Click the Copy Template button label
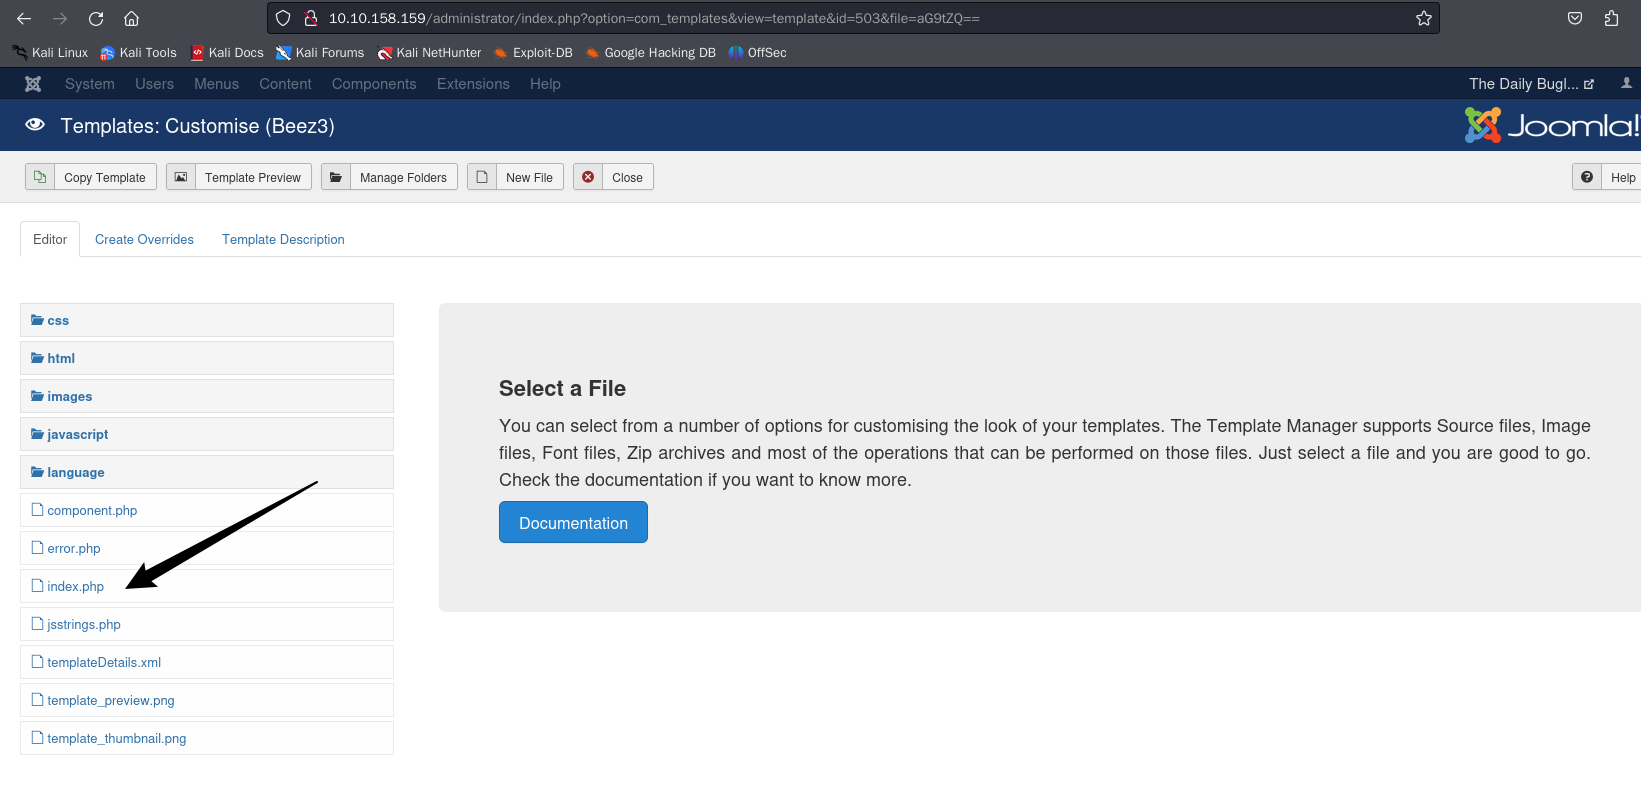The height and width of the screenshot is (803, 1641). click(105, 178)
